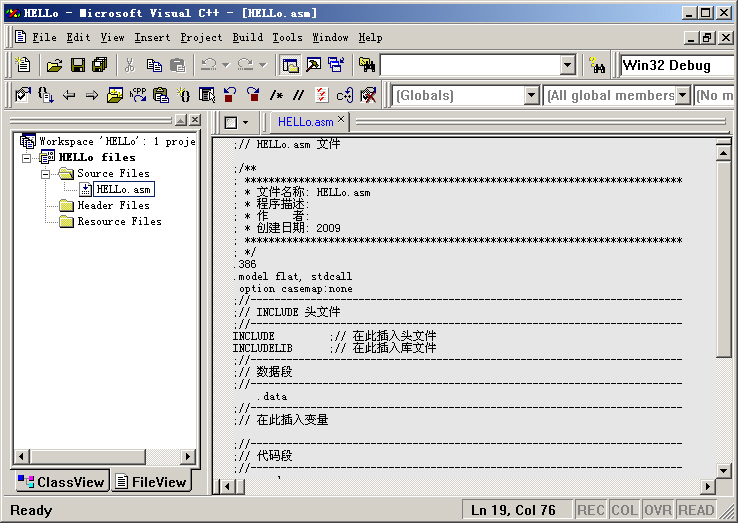Open the Insert menu
Viewport: 738px width, 523px height.
point(152,37)
